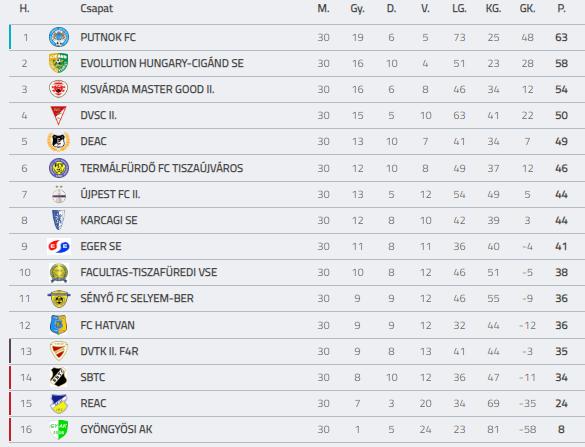The image size is (585, 447).
Task: Follow the Facultas-Tiszafüredi VSE link
Action: 149,272
